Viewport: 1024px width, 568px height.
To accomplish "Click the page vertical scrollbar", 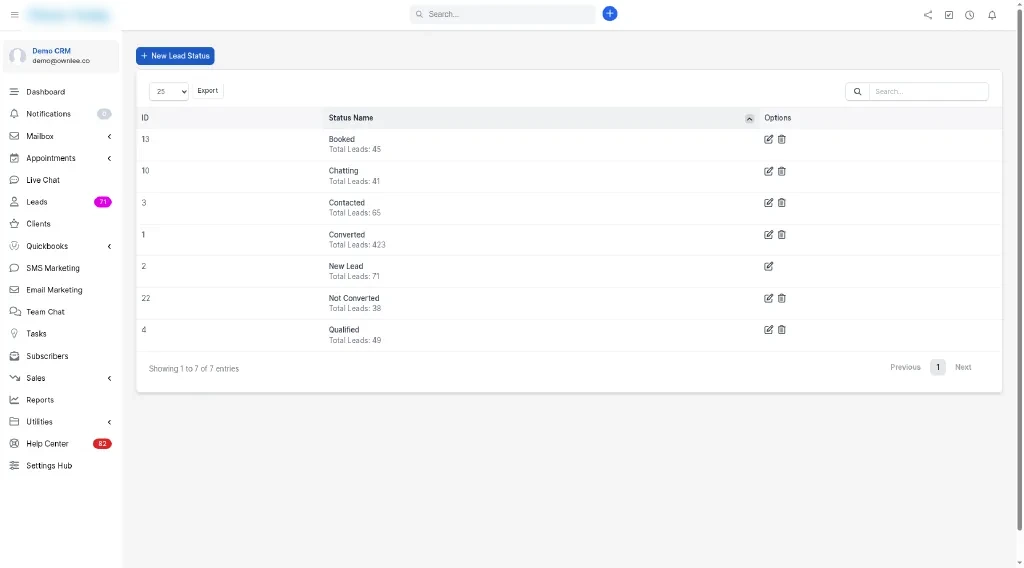I will pos(1019,268).
